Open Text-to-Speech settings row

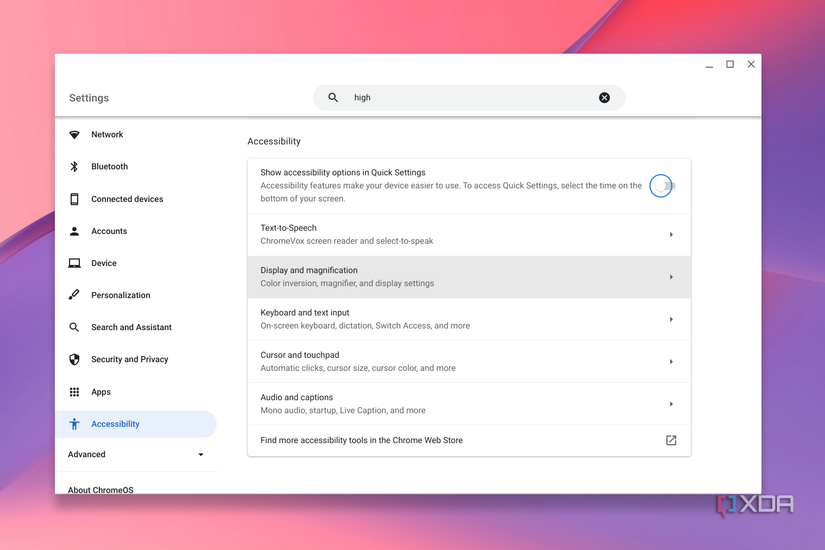[469, 235]
